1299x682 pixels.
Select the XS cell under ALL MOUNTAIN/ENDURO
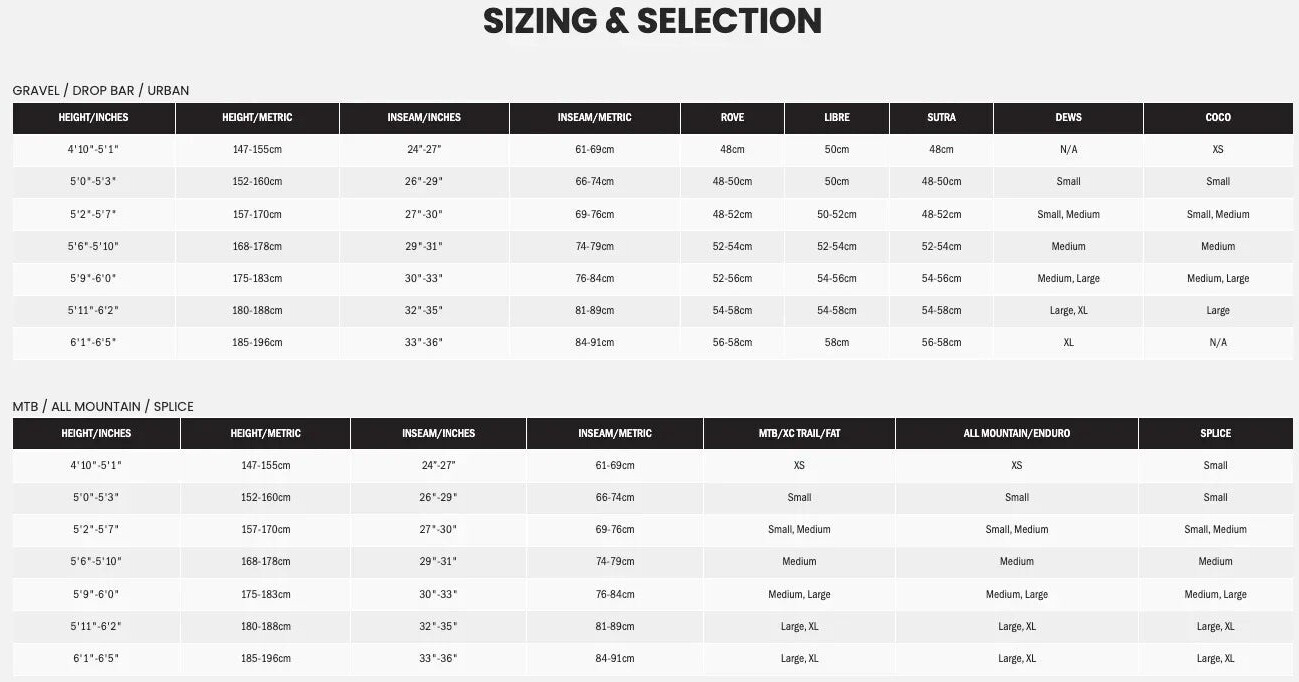point(1016,466)
